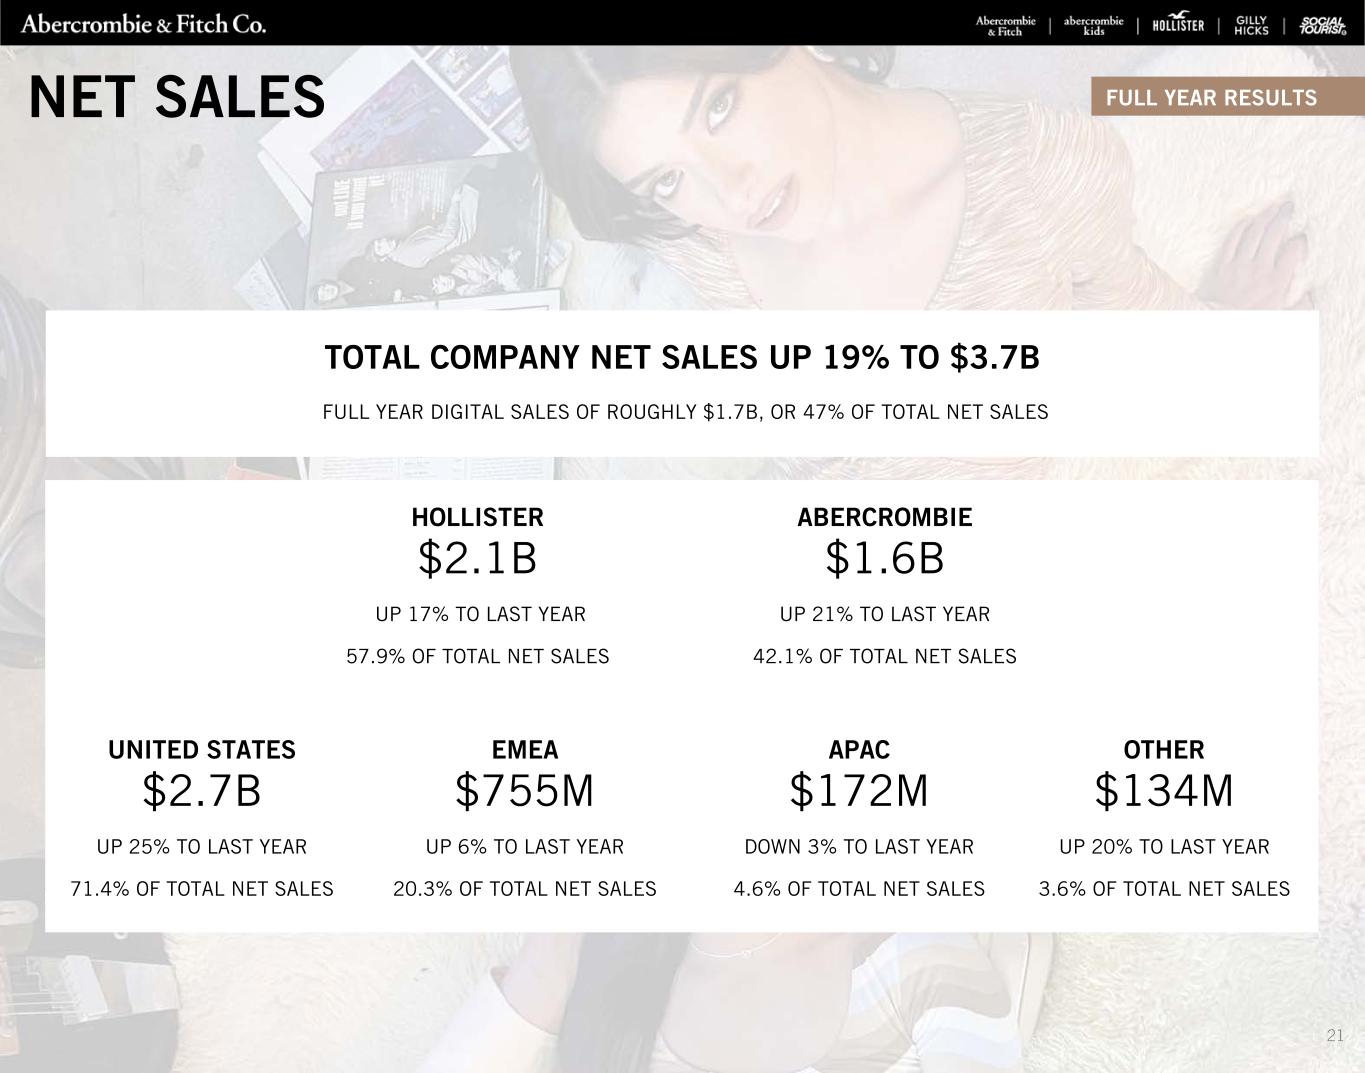Click the Abercrombie & Fitch Co. header logo
The height and width of the screenshot is (1073, 1365).
pyautogui.click(x=143, y=24)
